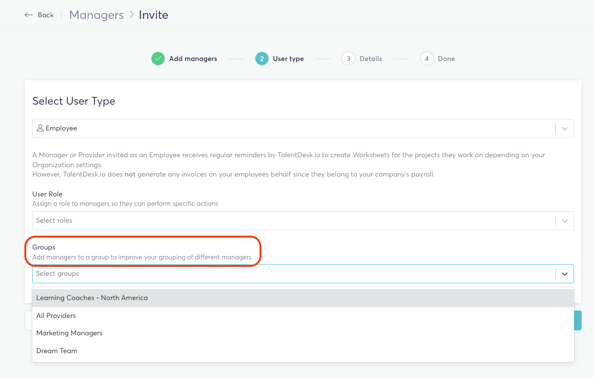Click the User type step label
594x378 pixels.
point(288,59)
